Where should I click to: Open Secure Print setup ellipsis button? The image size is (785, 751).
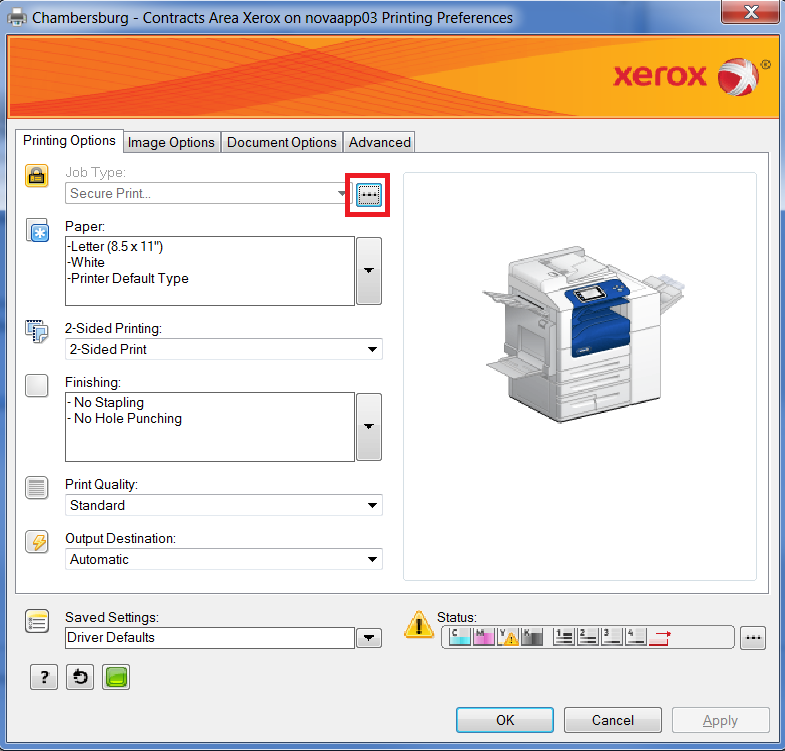click(x=369, y=195)
